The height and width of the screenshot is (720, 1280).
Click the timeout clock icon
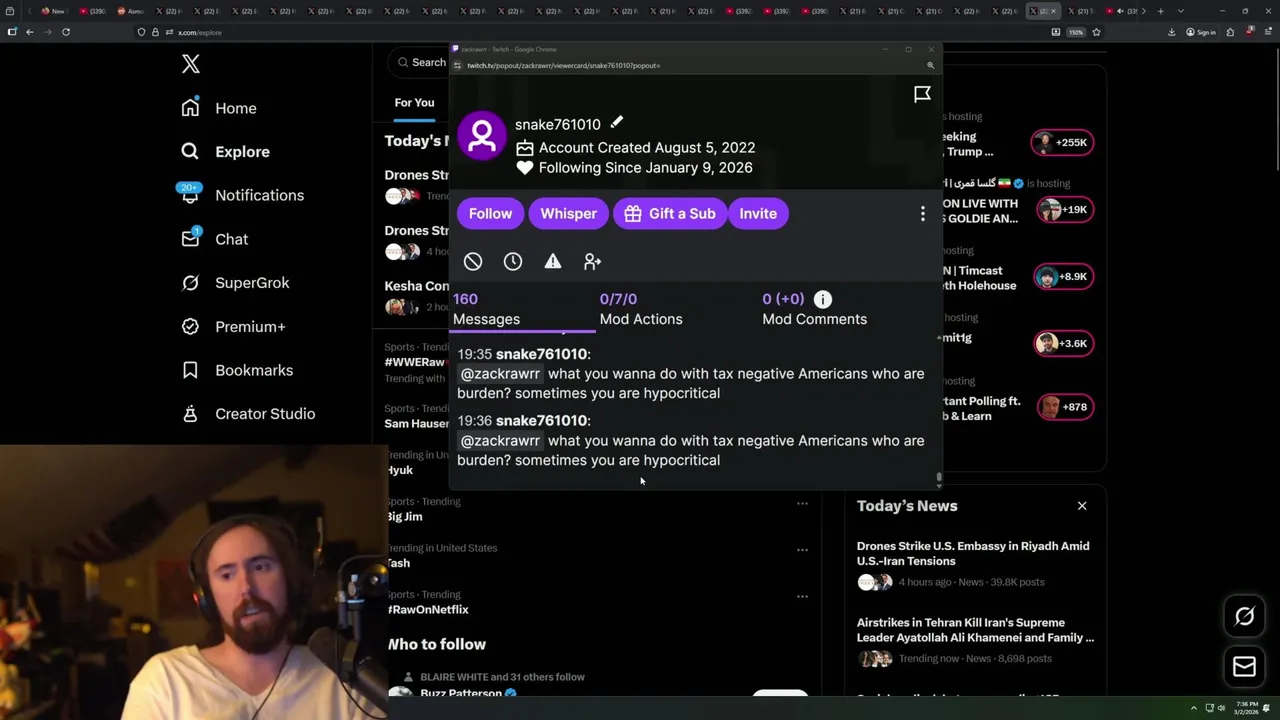tap(512, 262)
